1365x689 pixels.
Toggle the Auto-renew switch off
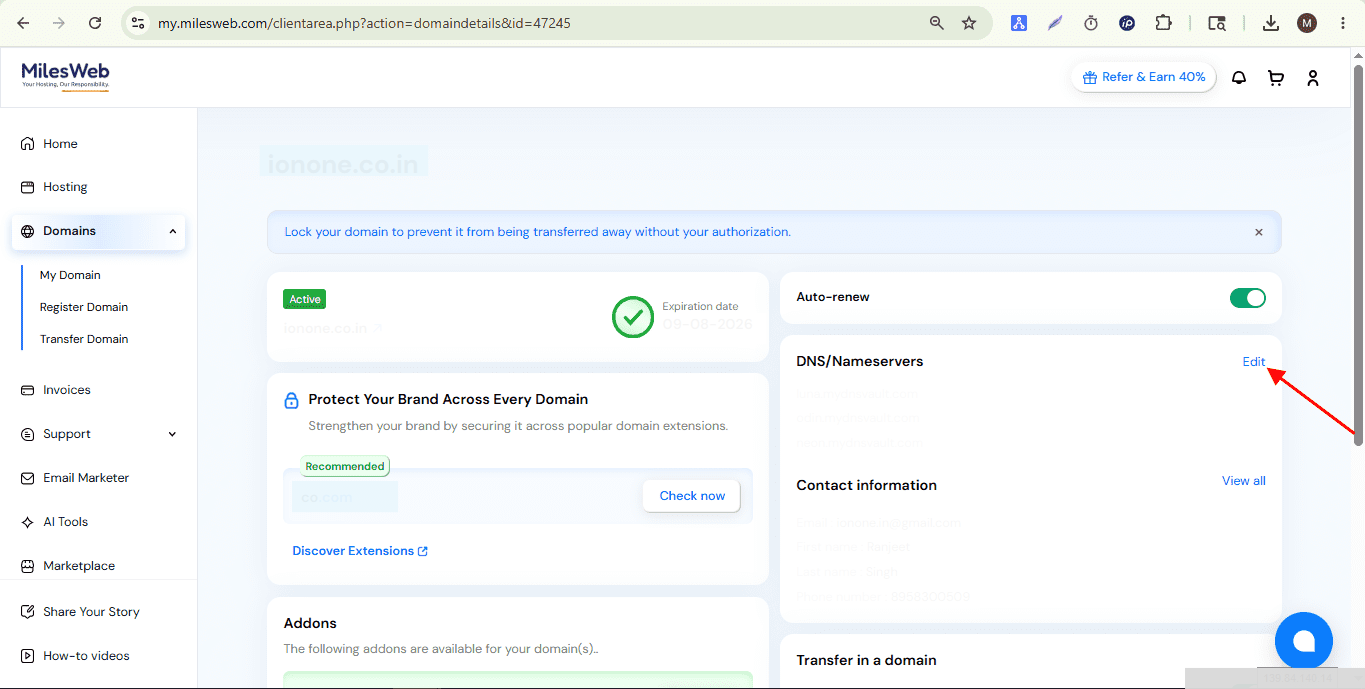[x=1248, y=298]
